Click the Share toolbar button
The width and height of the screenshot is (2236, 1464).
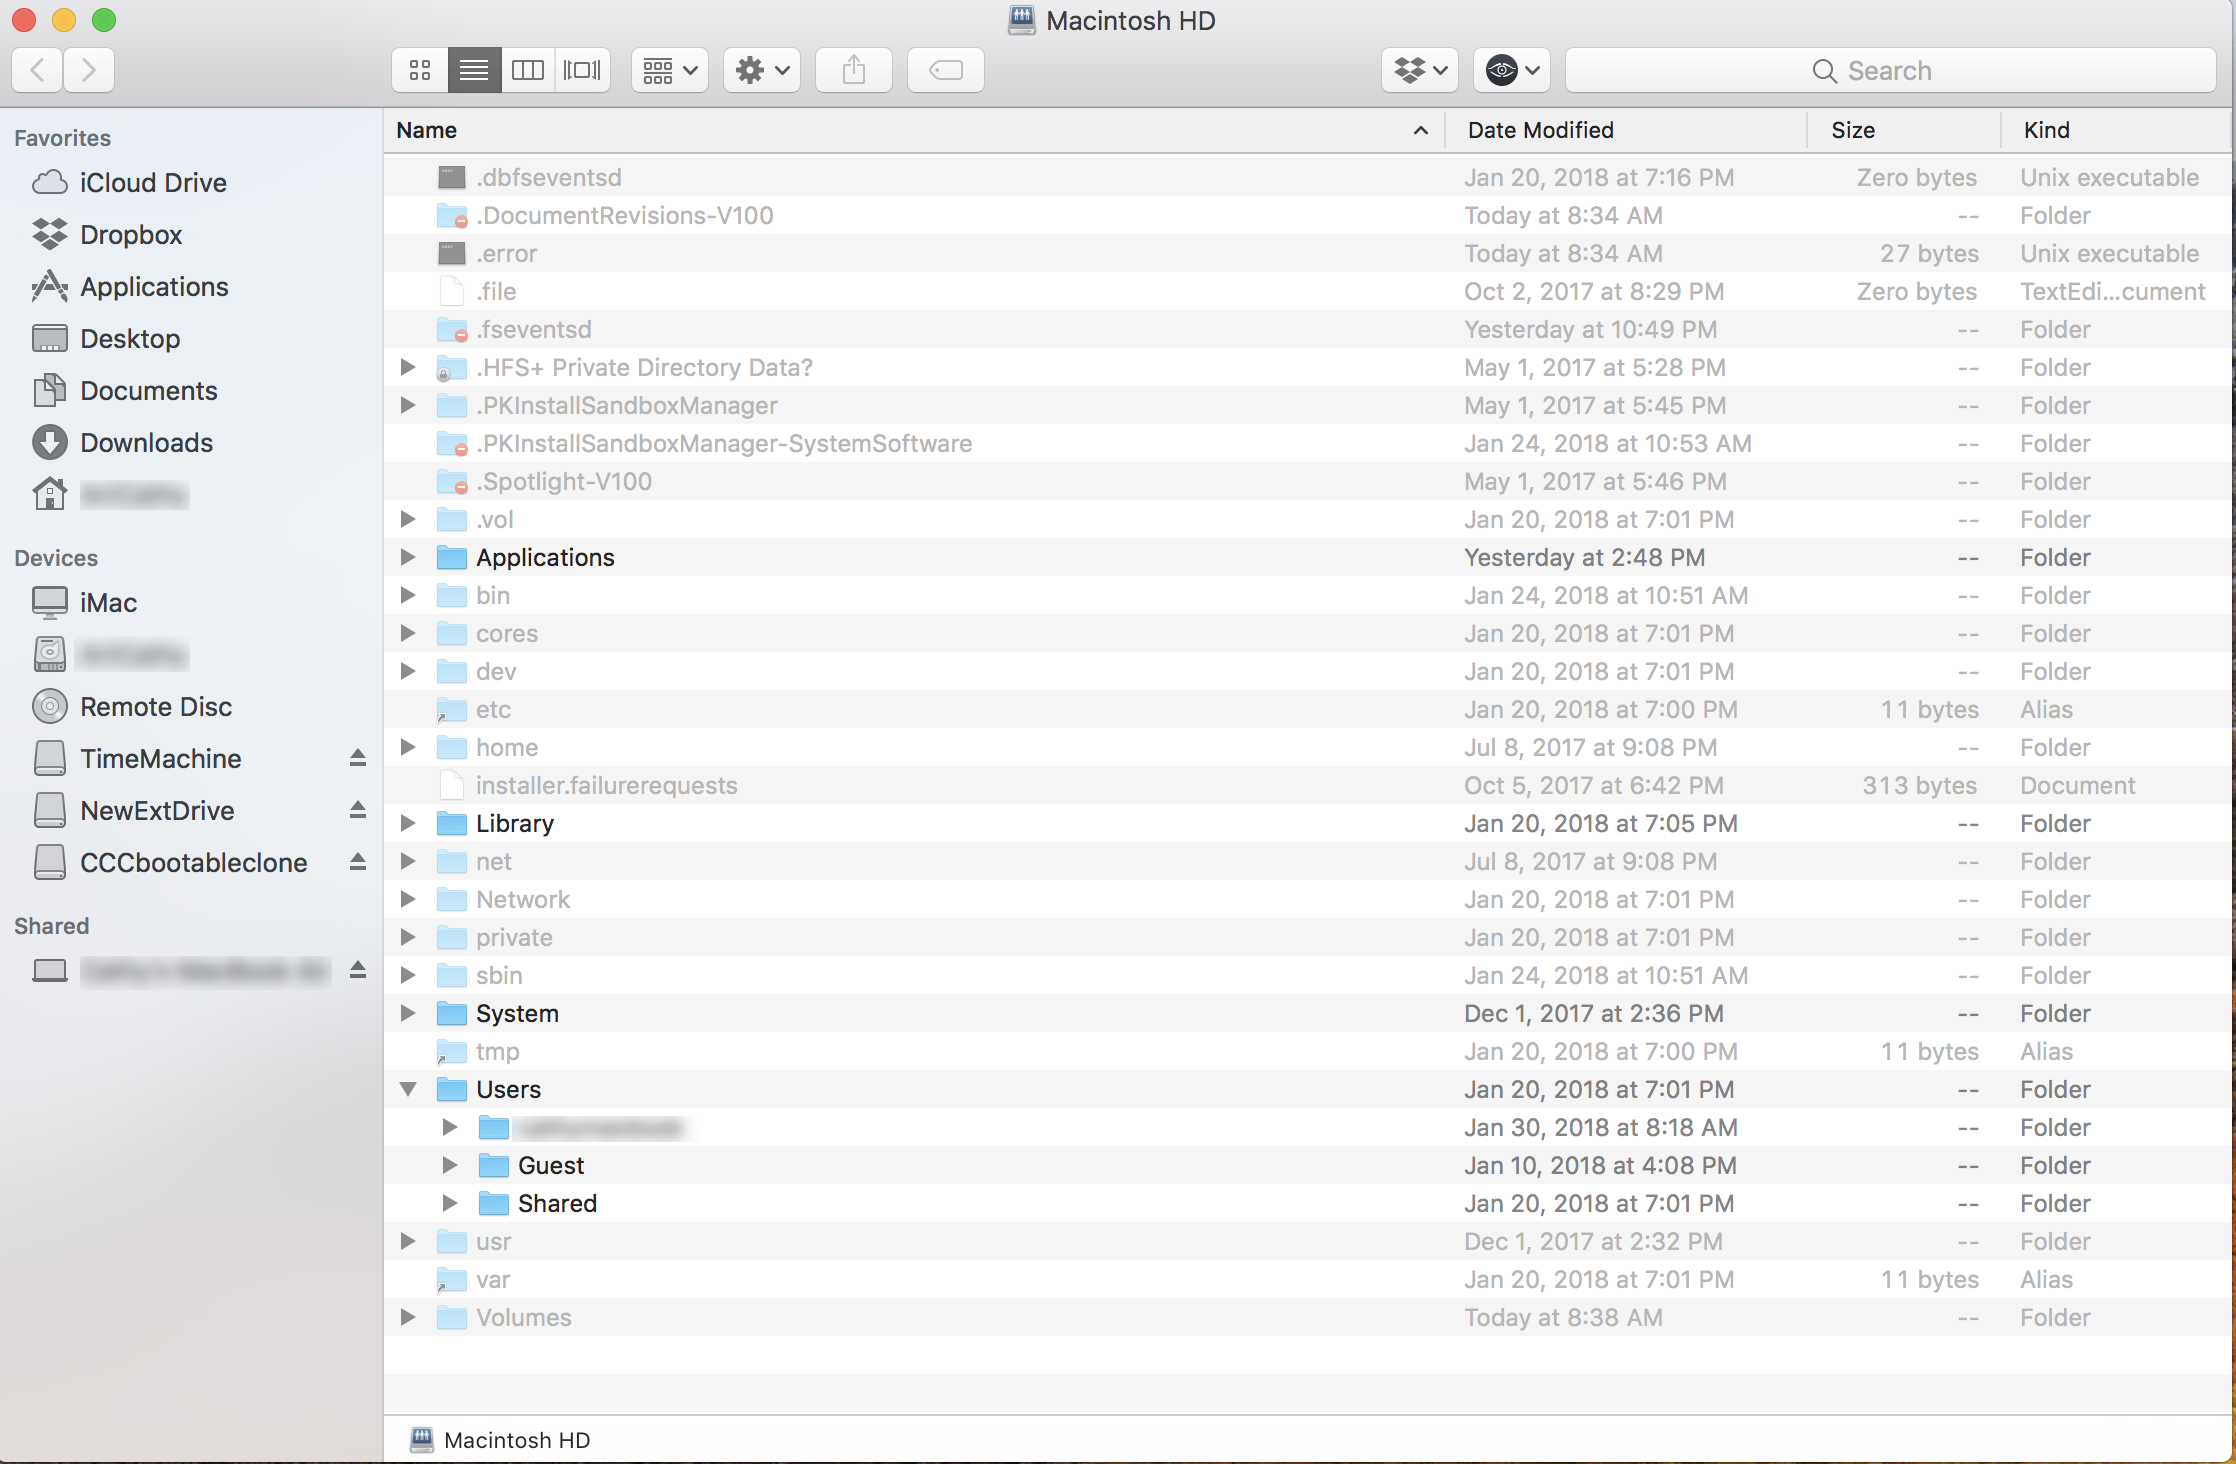click(x=853, y=70)
